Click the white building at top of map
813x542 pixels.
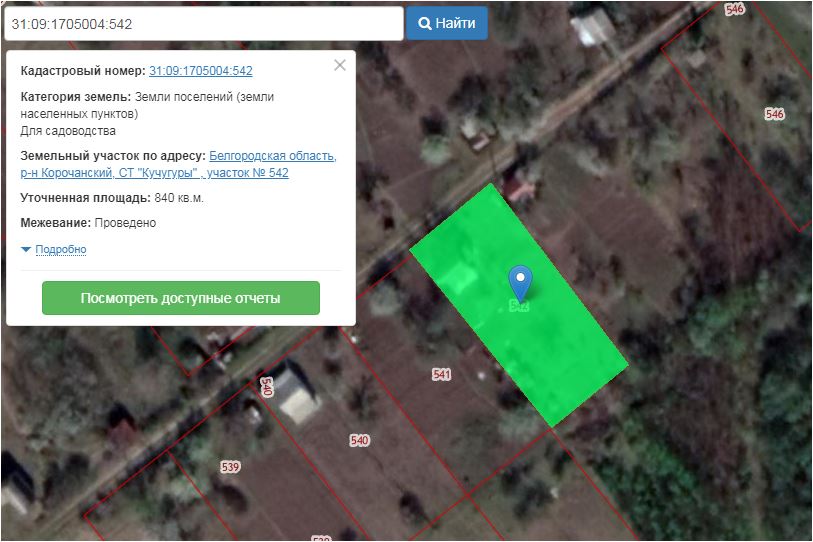(x=592, y=26)
